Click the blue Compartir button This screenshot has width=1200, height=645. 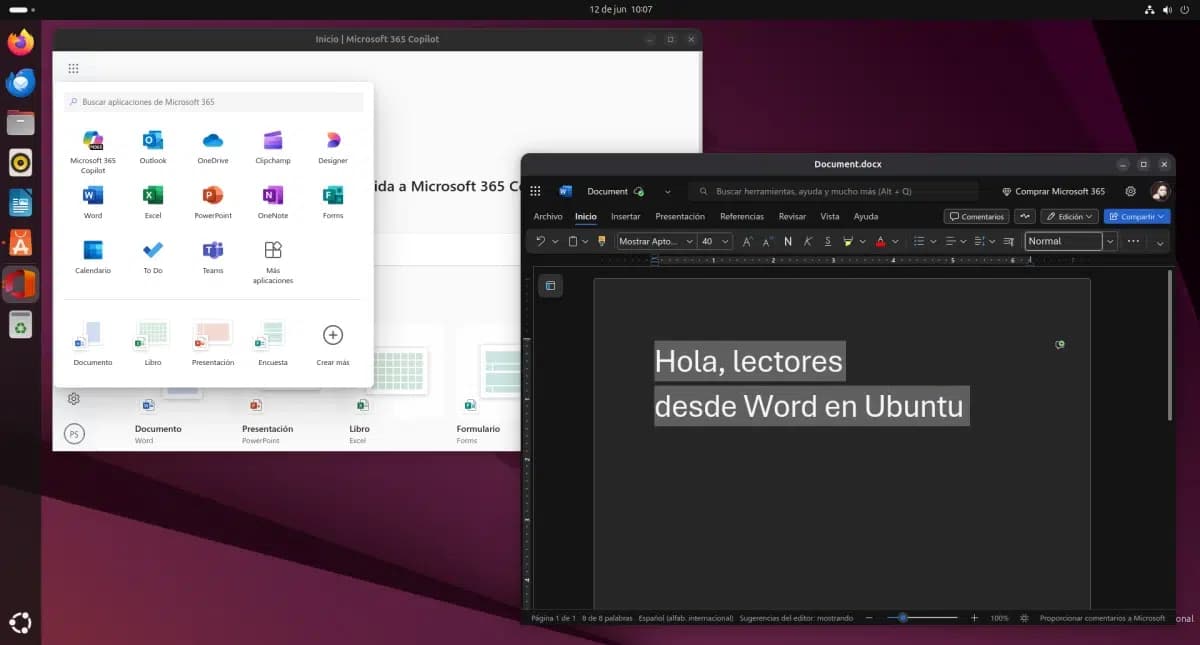click(1137, 216)
